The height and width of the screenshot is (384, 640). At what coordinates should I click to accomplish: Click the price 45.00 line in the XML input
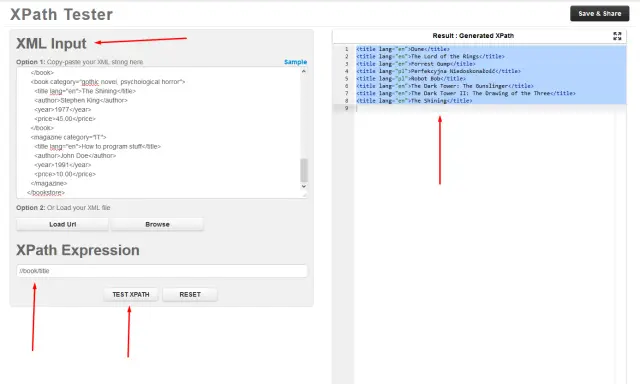(x=65, y=119)
